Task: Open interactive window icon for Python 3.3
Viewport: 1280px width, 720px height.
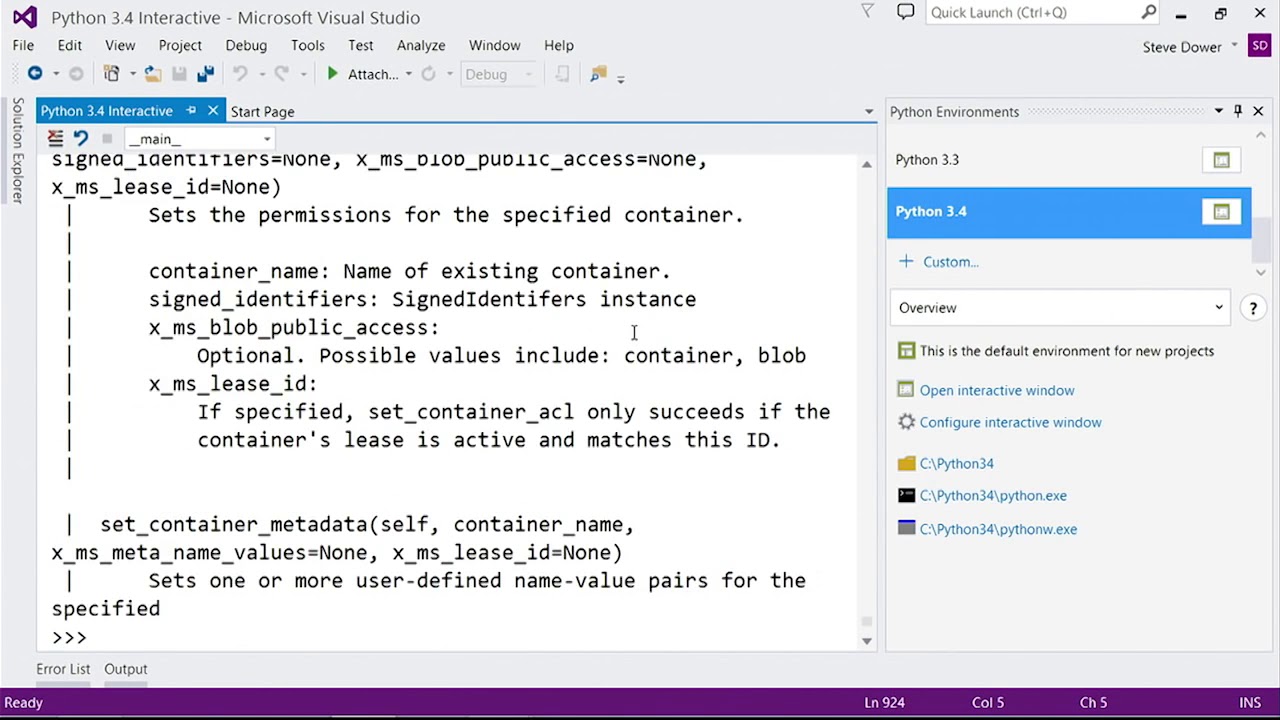Action: click(x=1221, y=160)
